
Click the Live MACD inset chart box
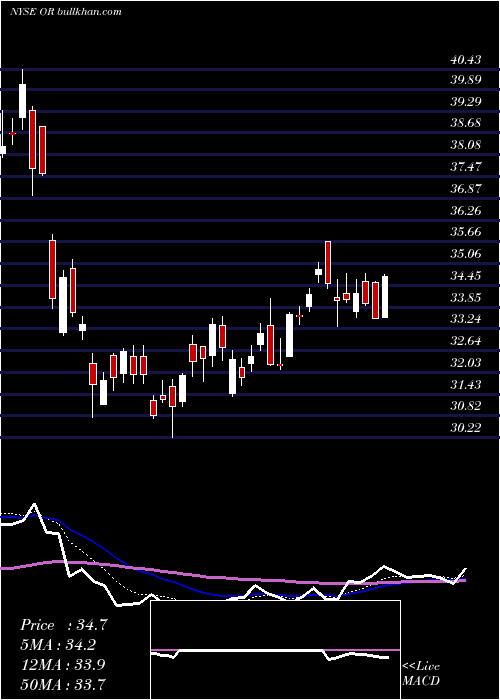coord(275,650)
